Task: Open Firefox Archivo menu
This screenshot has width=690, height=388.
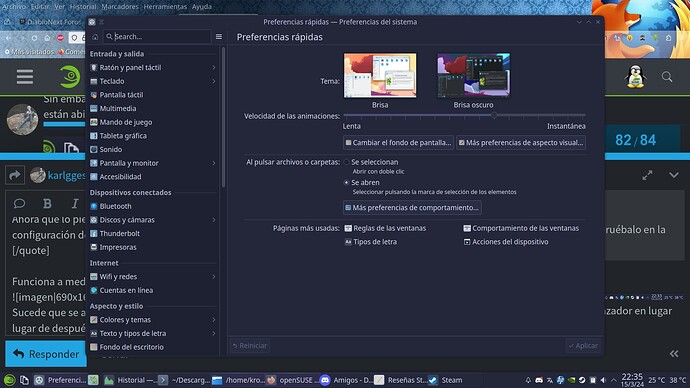Action: click(x=14, y=7)
